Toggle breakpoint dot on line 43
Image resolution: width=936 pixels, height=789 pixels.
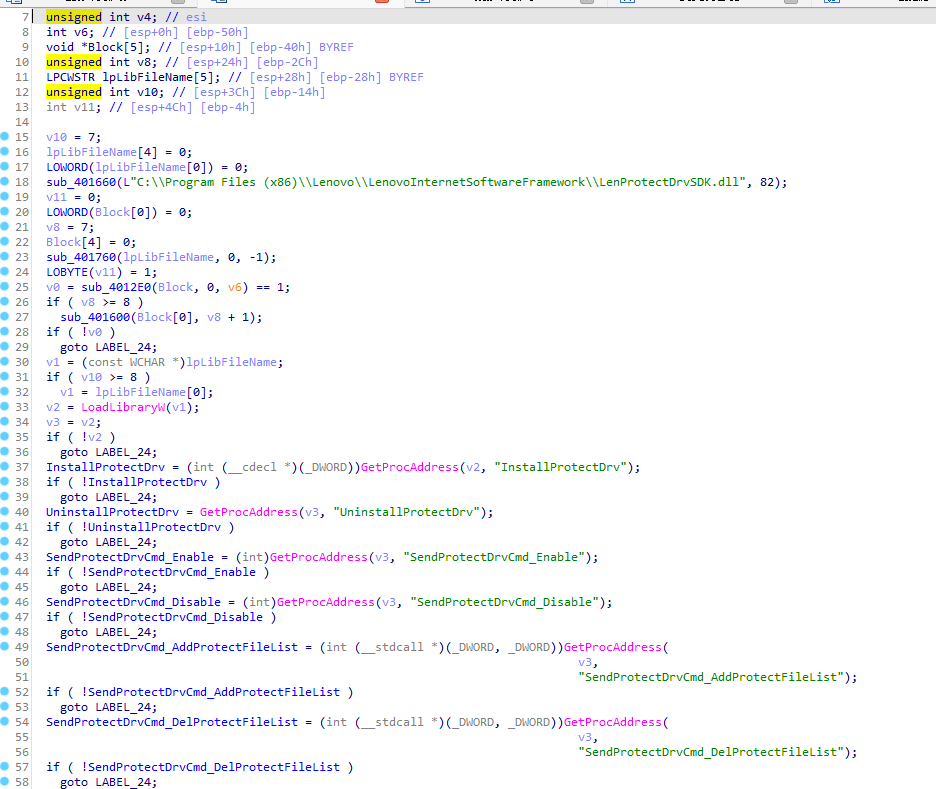5,556
